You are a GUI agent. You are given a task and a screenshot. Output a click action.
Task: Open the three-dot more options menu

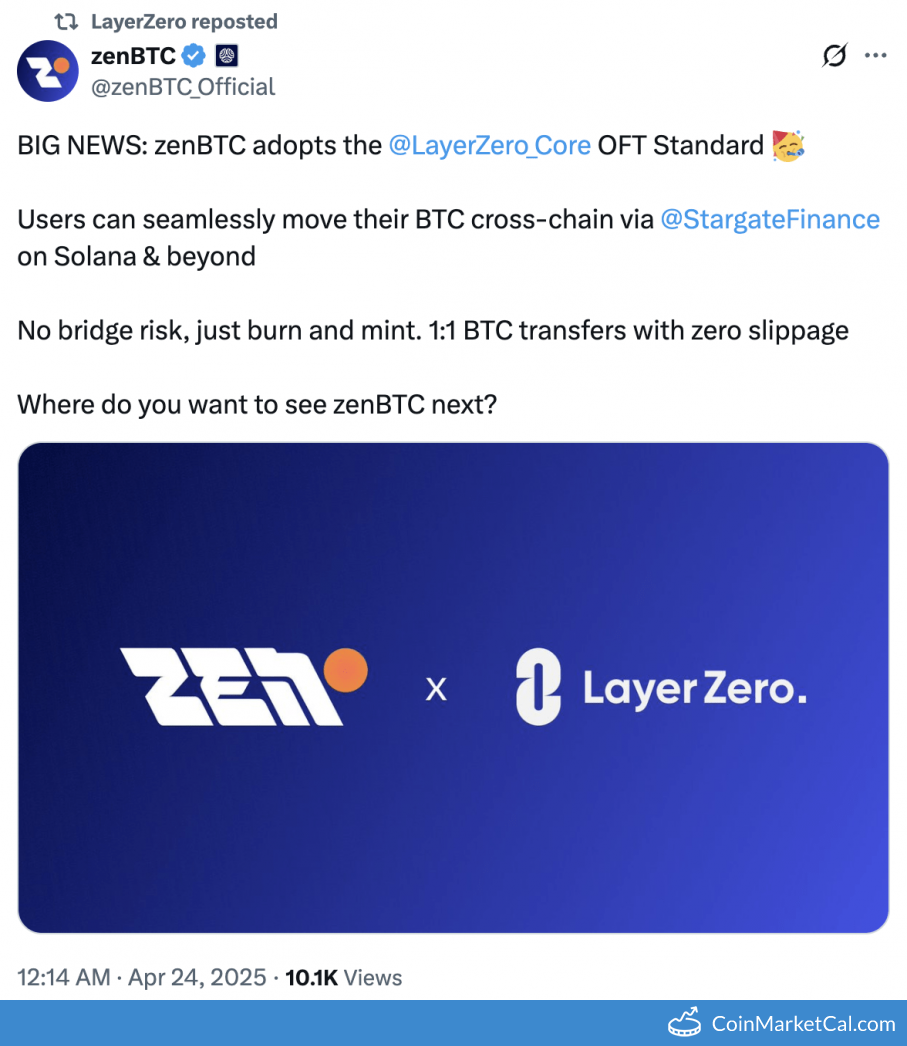(875, 56)
